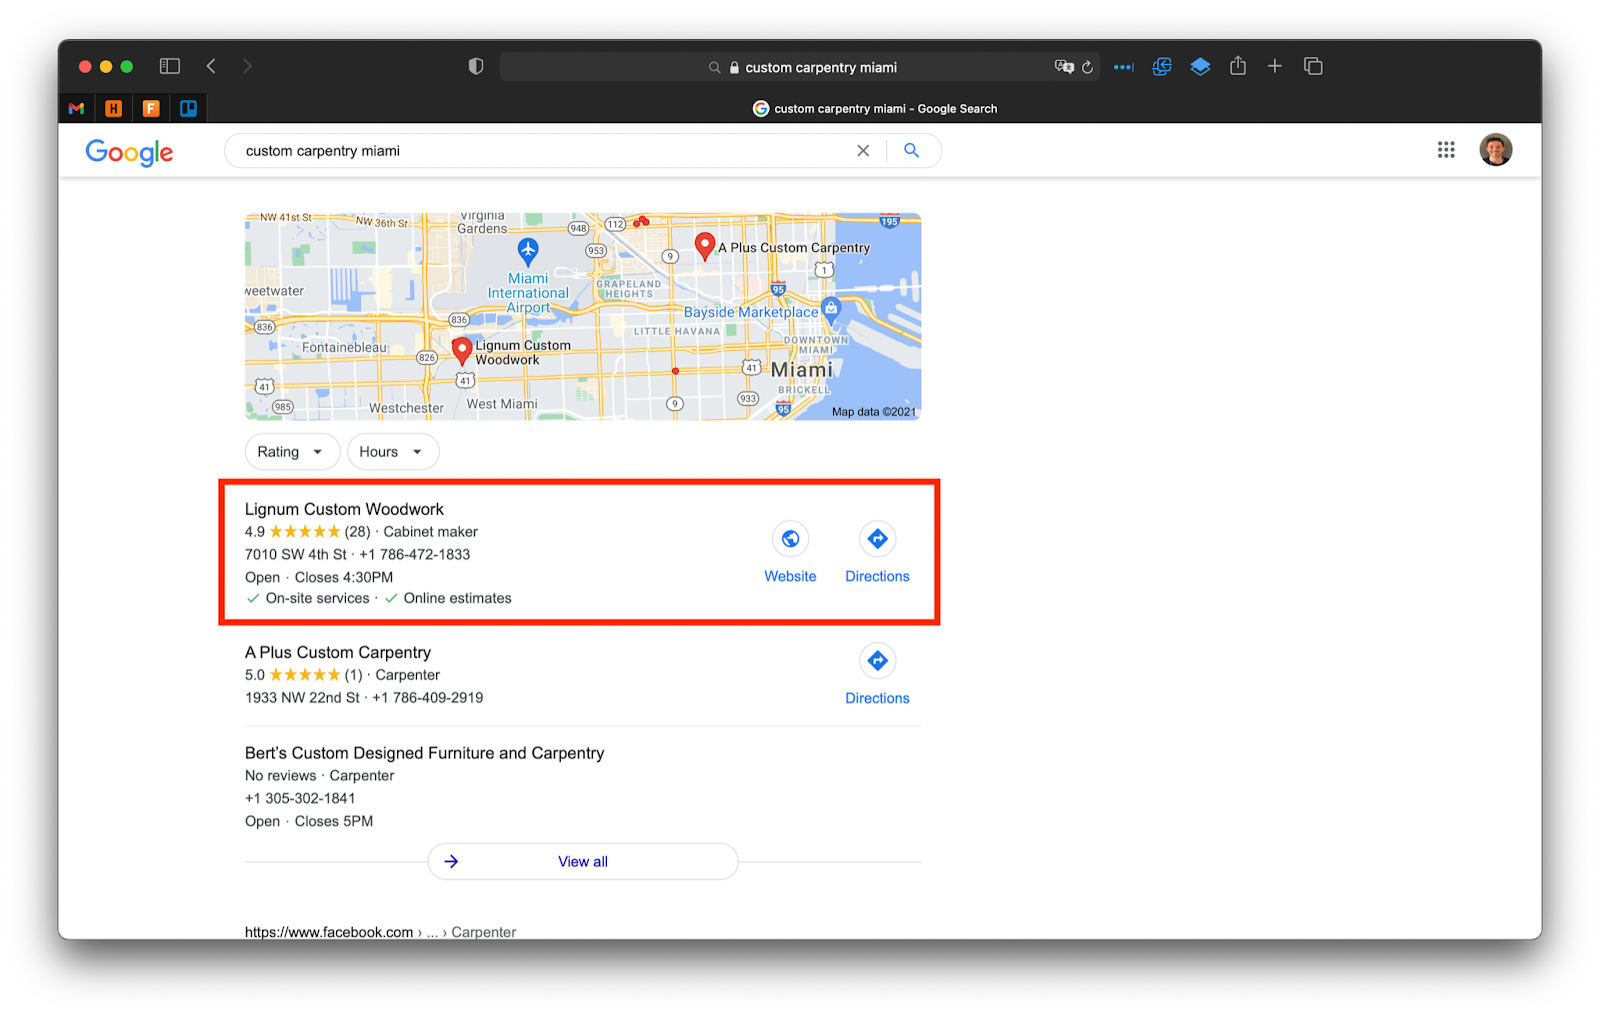The width and height of the screenshot is (1600, 1016).
Task: Open a new tab with the plus icon
Action: pyautogui.click(x=1275, y=66)
